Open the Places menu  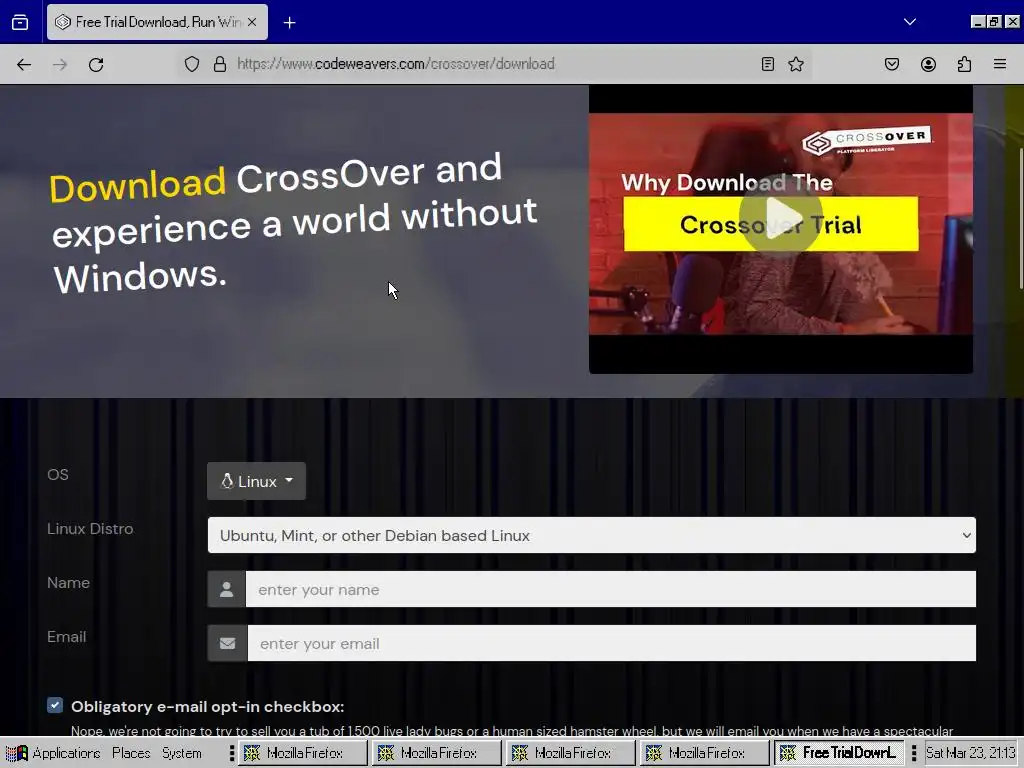point(131,753)
